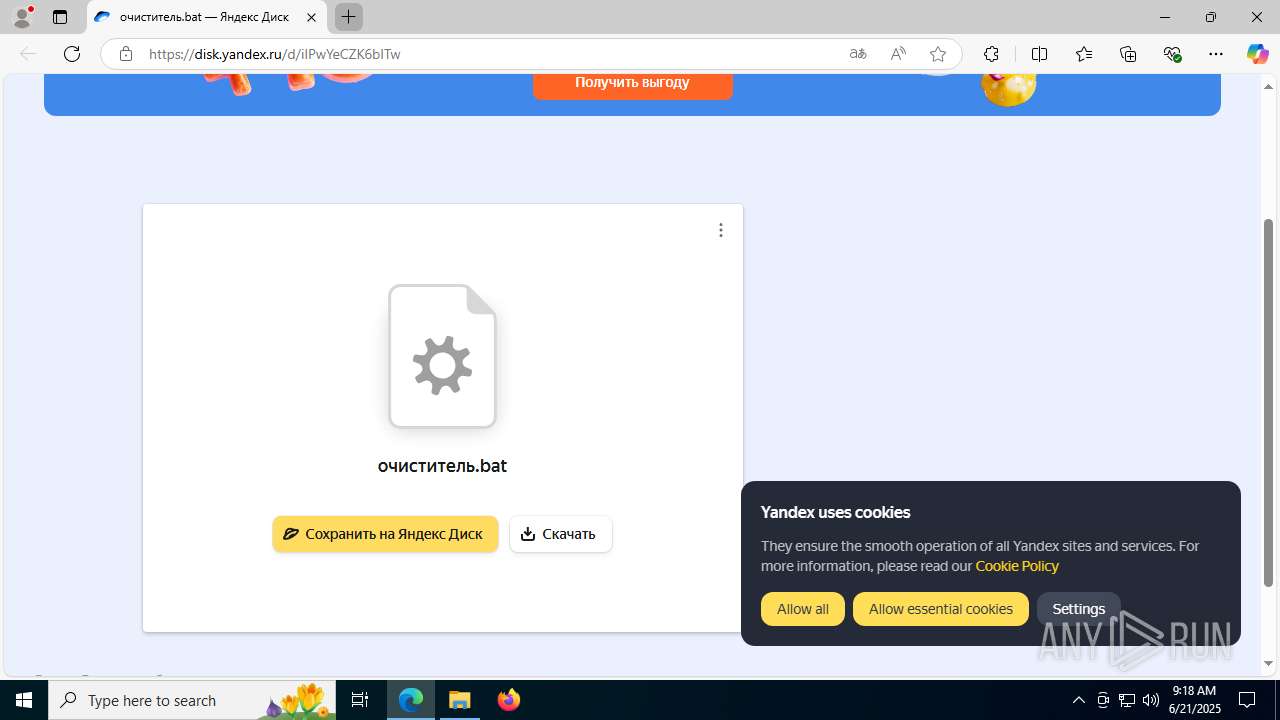Close the очиститель.bat browser tab
This screenshot has height=720, width=1280.
pos(312,17)
